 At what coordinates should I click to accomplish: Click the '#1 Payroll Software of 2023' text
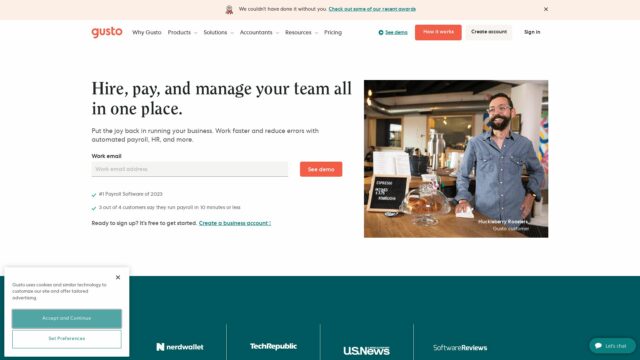pyautogui.click(x=131, y=194)
